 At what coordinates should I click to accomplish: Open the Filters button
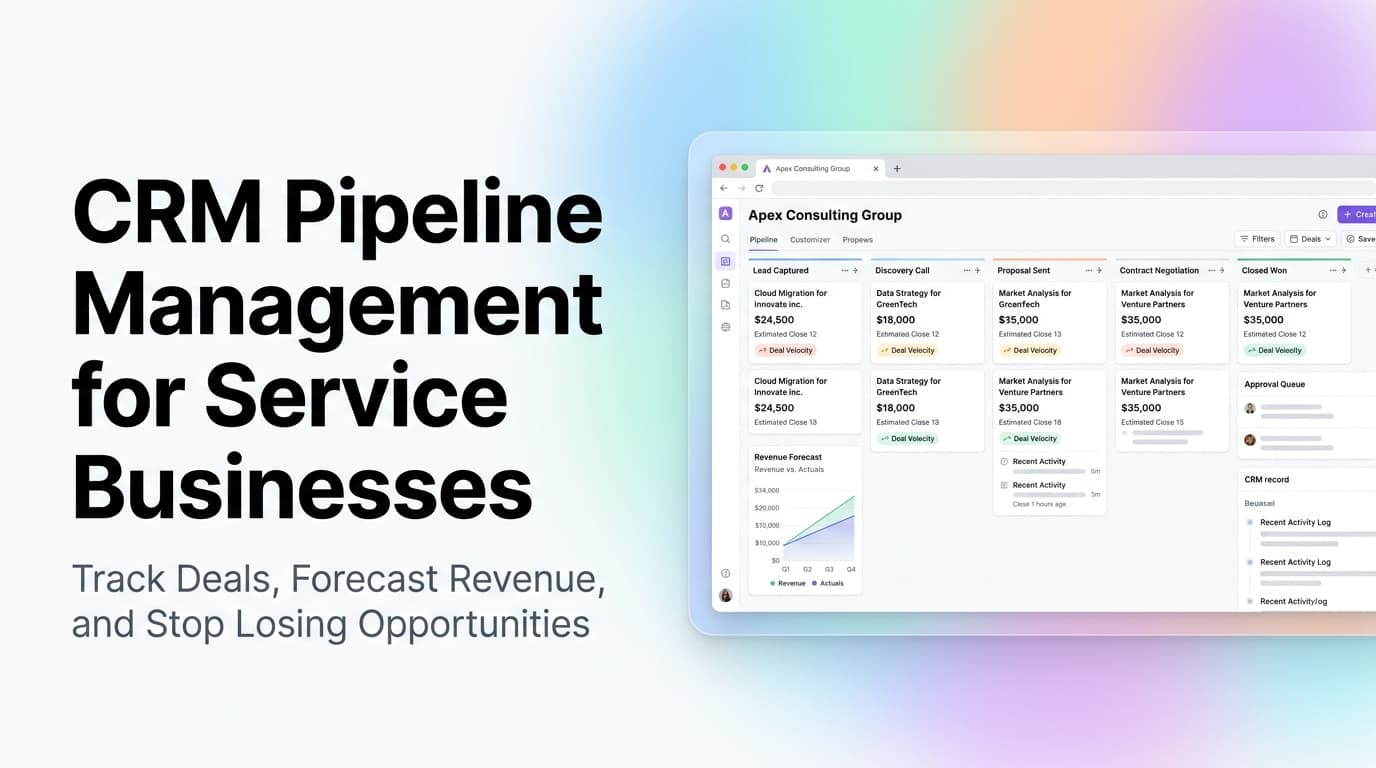[x=1258, y=239]
